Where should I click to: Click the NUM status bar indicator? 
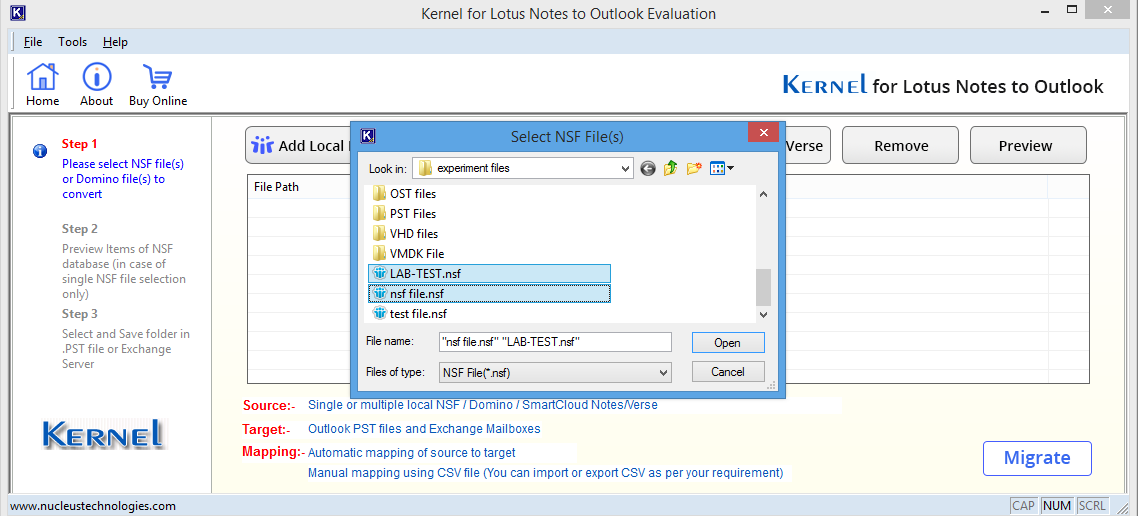pyautogui.click(x=1057, y=506)
